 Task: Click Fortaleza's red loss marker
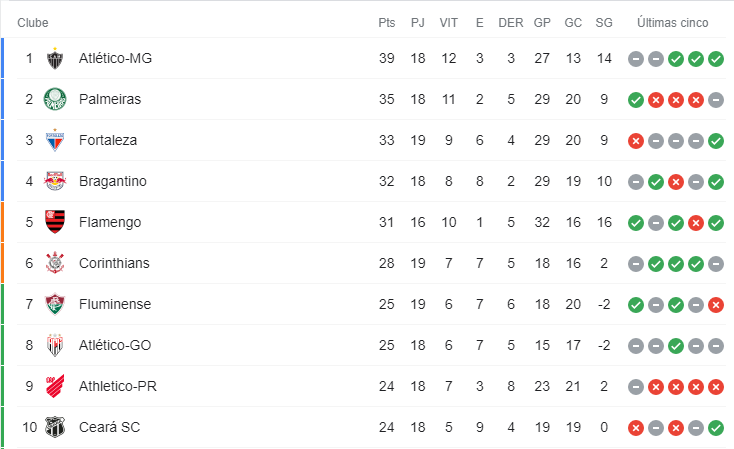tap(636, 140)
